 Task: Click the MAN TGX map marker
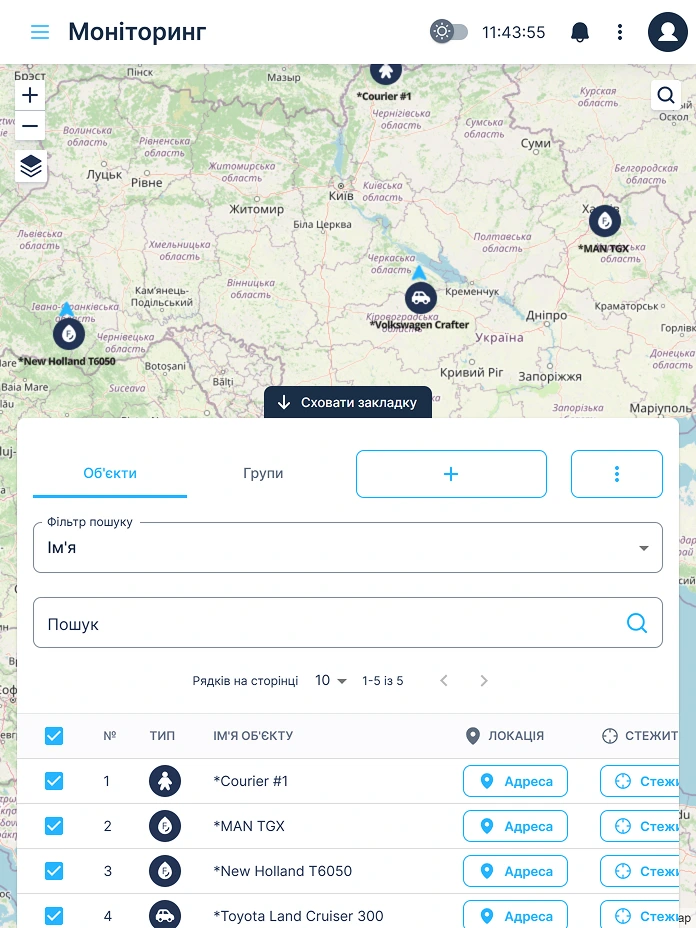(x=604, y=221)
